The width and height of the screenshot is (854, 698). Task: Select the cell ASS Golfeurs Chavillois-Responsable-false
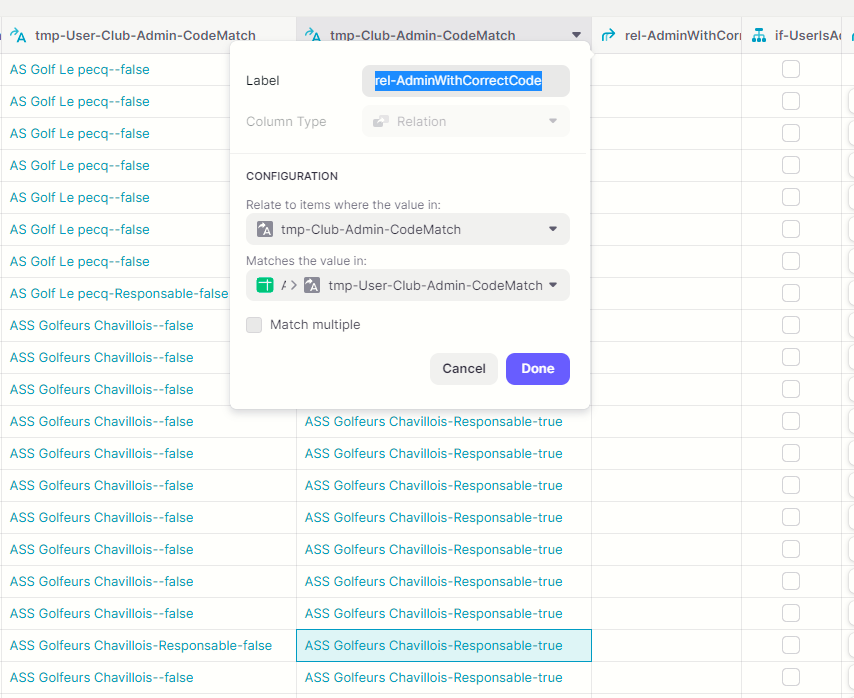(149, 645)
